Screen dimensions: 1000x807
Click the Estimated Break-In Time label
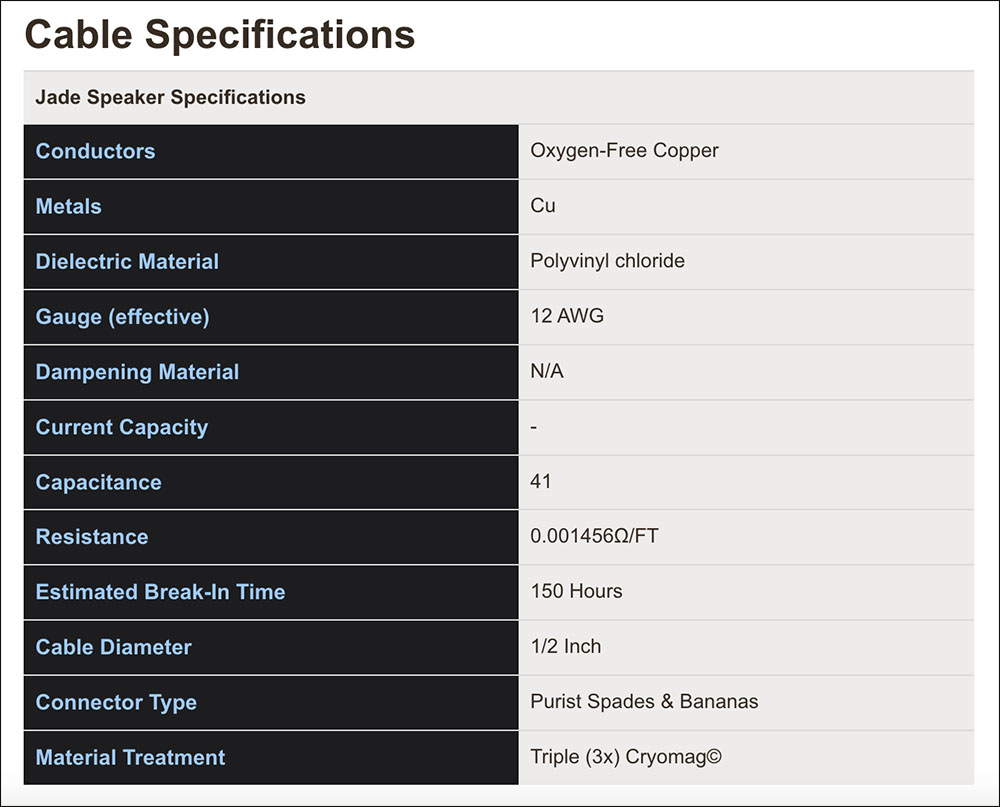pos(160,592)
